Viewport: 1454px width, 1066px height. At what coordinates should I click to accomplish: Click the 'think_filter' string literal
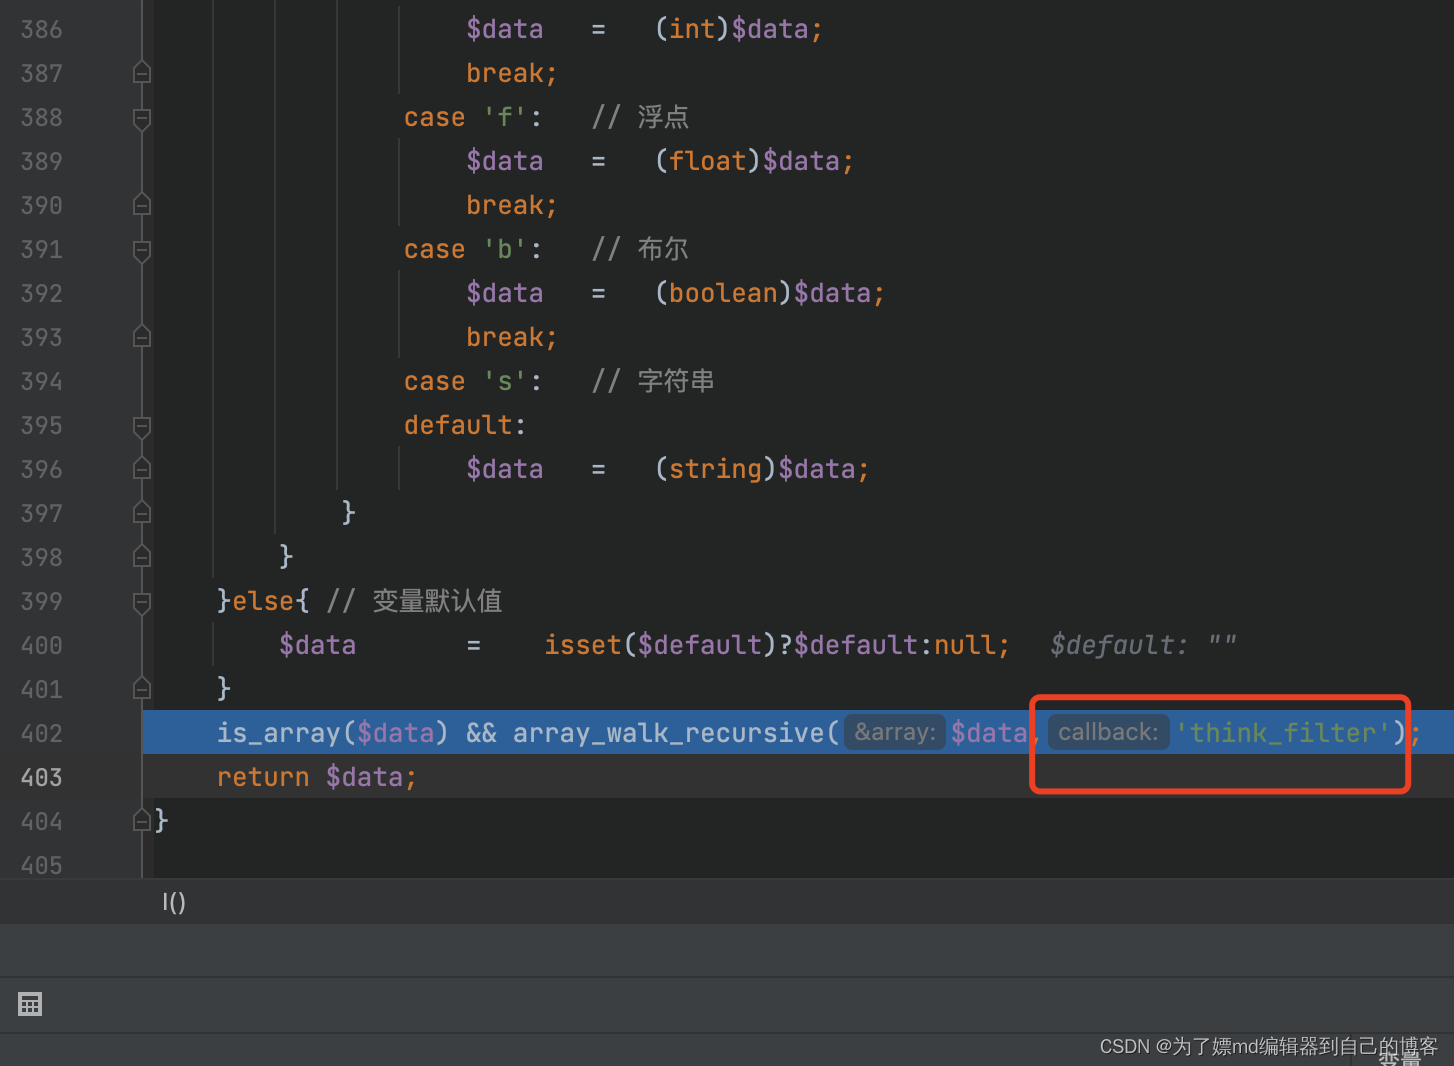coord(1283,733)
